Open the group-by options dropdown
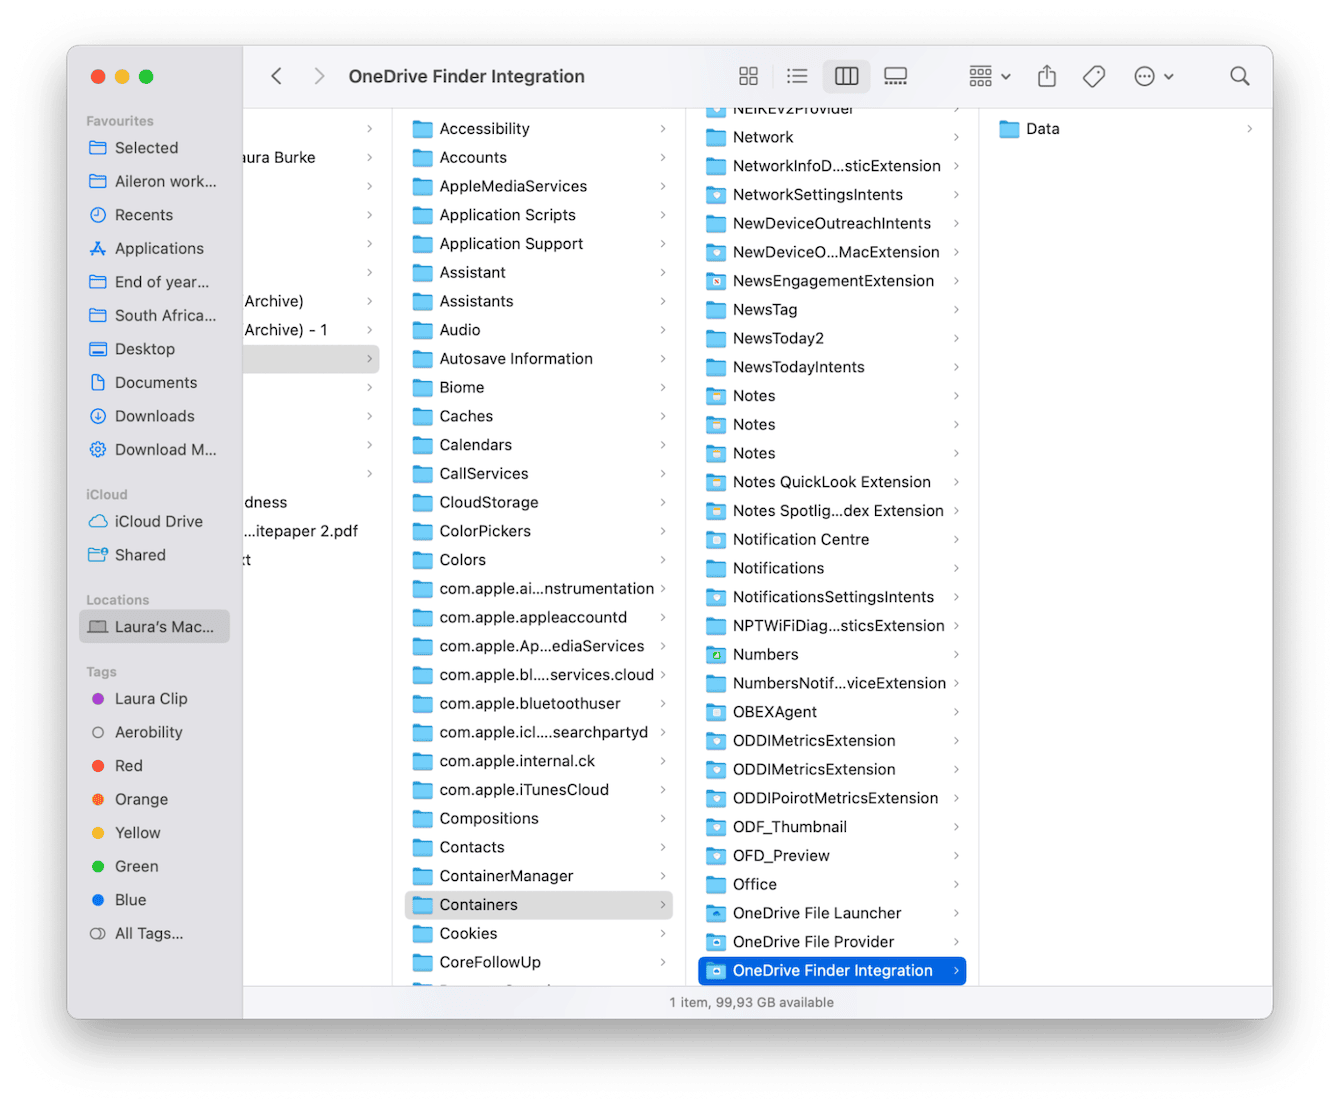Viewport: 1340px width, 1108px height. click(988, 76)
